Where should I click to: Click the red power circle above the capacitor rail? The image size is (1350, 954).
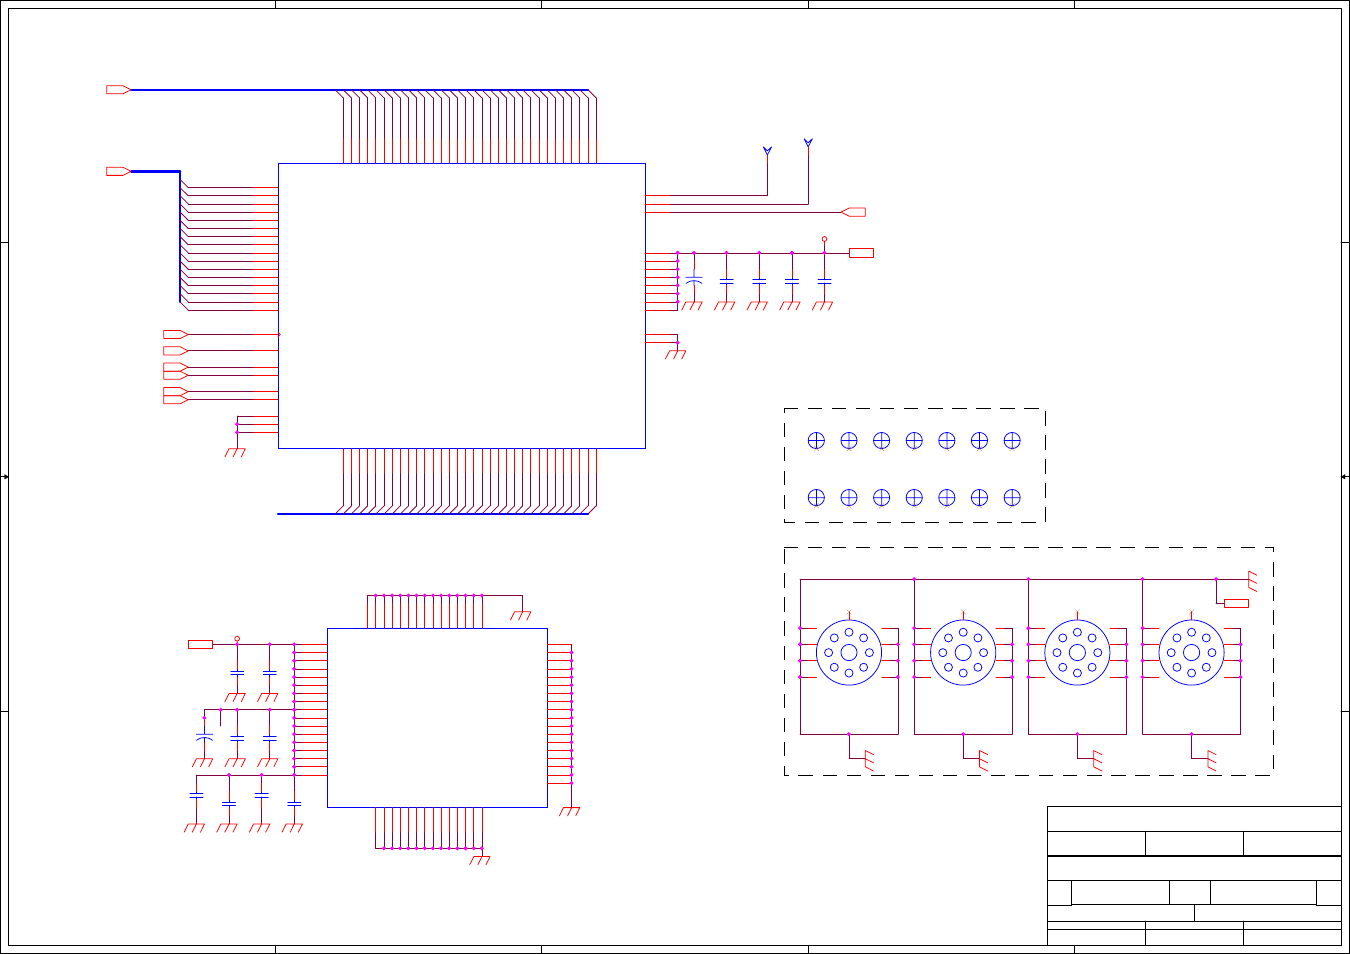coord(824,239)
